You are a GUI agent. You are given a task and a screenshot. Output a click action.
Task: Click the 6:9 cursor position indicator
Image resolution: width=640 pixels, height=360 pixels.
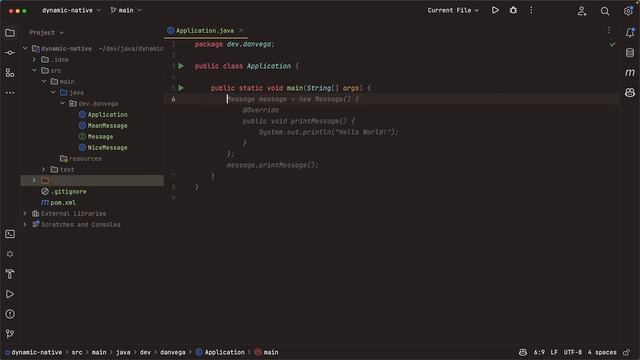click(x=539, y=352)
